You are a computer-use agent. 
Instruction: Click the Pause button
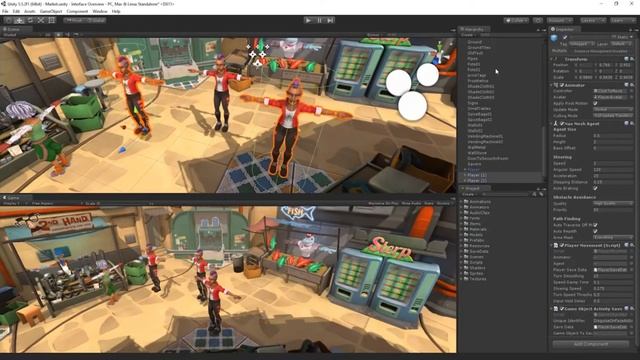coord(320,20)
